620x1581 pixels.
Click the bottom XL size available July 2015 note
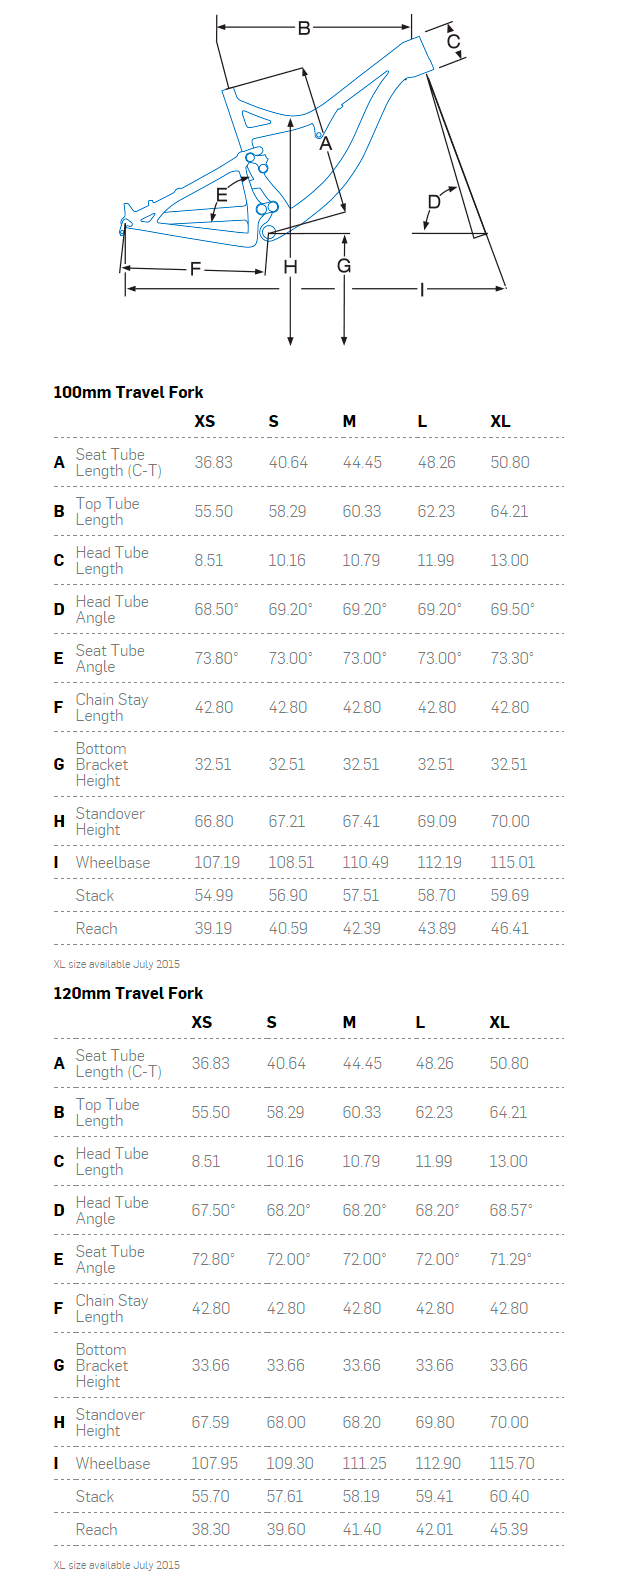point(117,1565)
